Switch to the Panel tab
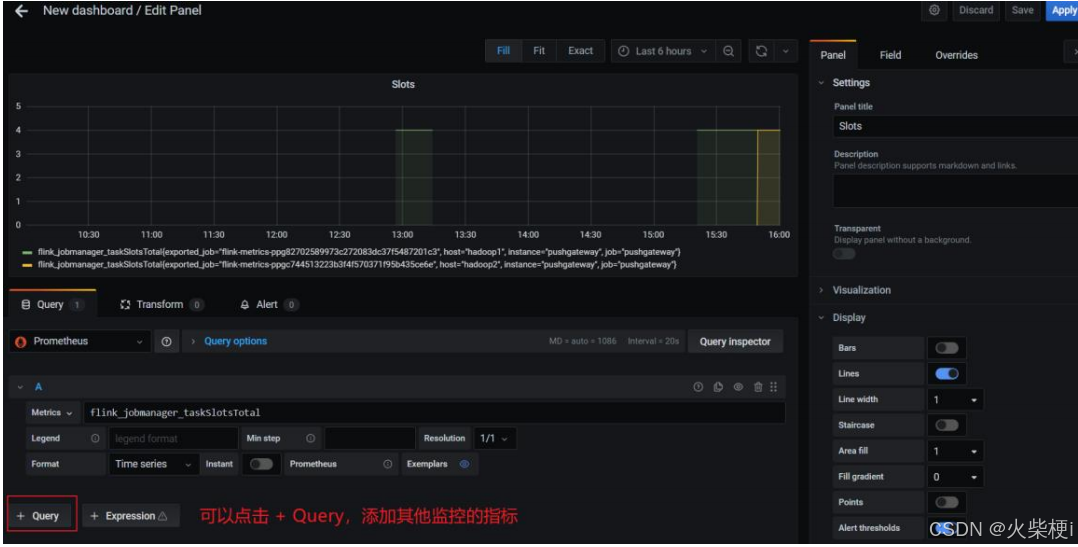Image resolution: width=1078 pixels, height=547 pixels. coord(833,55)
